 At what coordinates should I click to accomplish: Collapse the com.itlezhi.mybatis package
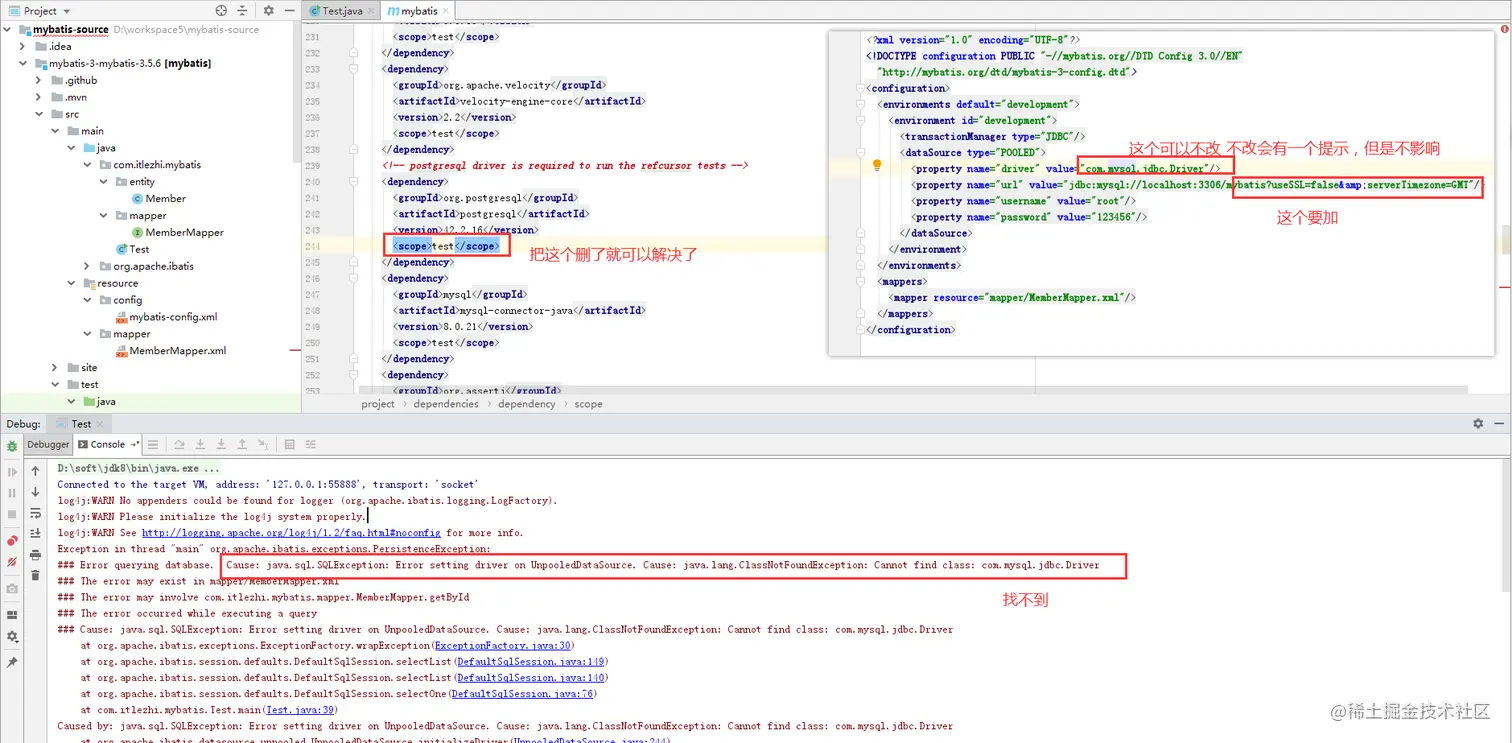[x=88, y=165]
